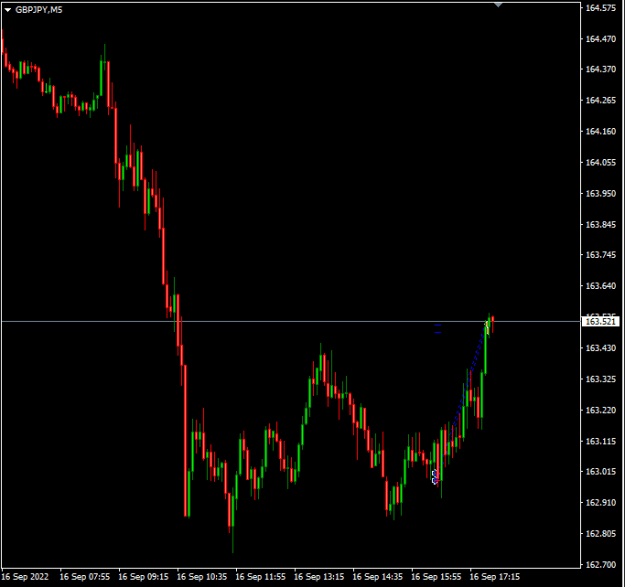Click the 163.745 price scale label
625x587 pixels.
click(x=600, y=255)
